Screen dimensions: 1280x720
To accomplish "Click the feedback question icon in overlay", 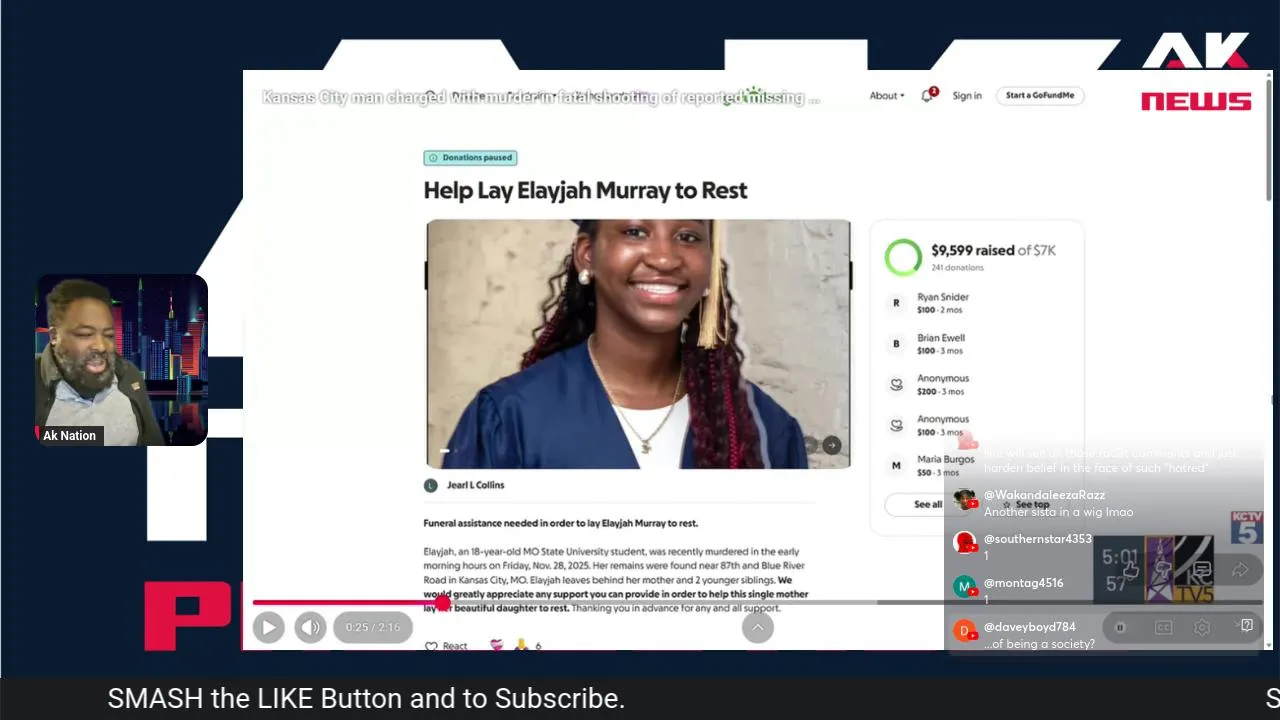I will click(x=1247, y=626).
